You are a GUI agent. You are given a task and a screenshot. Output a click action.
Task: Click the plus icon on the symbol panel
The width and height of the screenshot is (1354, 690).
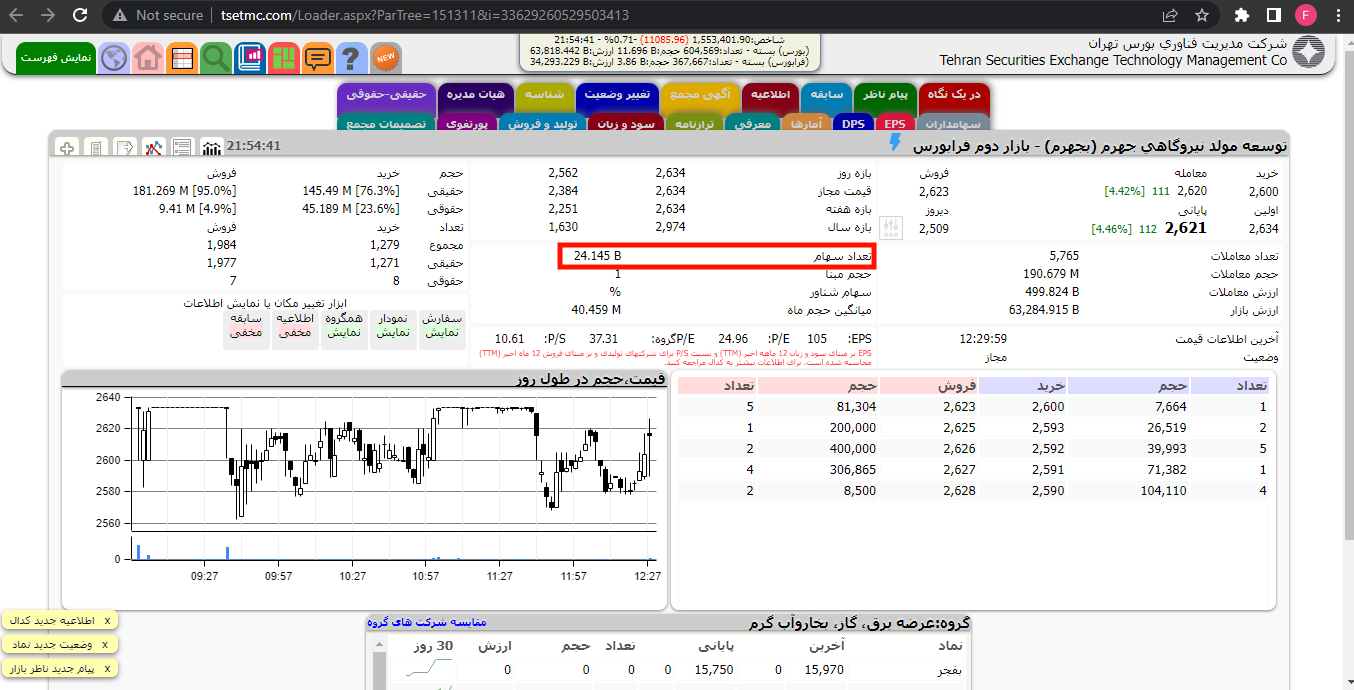coord(67,147)
